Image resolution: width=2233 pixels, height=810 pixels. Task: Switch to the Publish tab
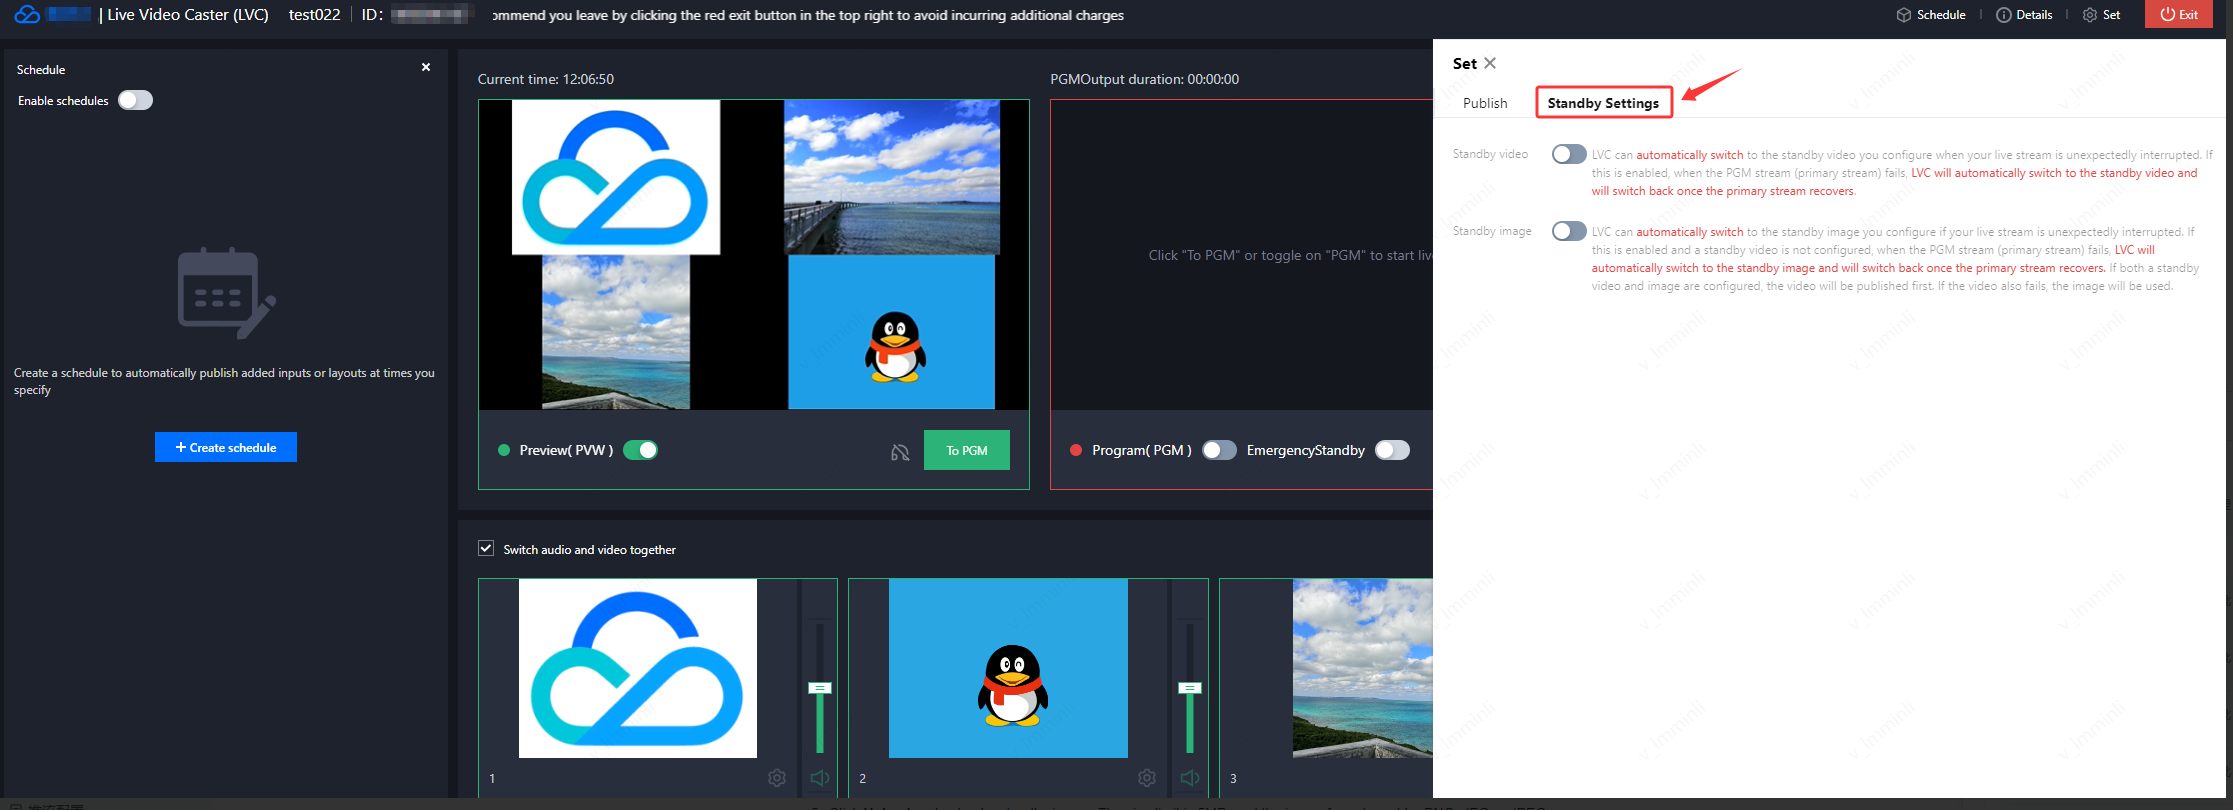pyautogui.click(x=1484, y=103)
